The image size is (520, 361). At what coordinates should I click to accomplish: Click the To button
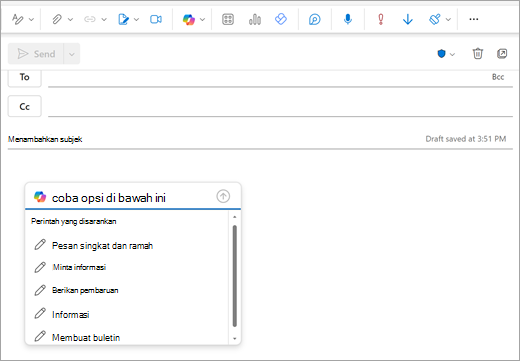click(25, 77)
